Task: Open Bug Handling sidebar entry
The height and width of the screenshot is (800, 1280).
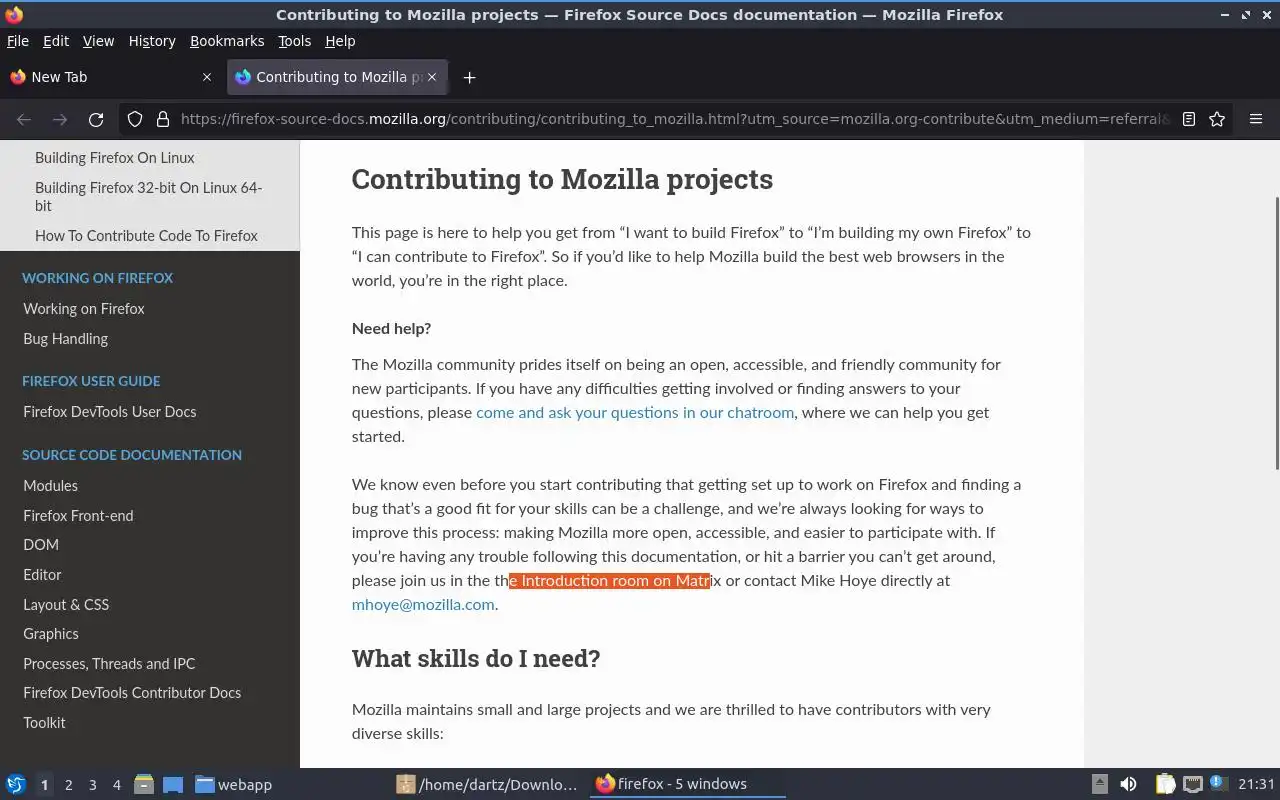Action: [66, 339]
